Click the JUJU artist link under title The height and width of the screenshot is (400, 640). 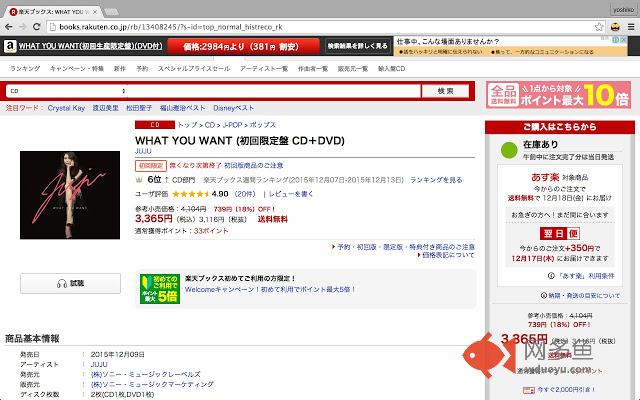pos(143,151)
